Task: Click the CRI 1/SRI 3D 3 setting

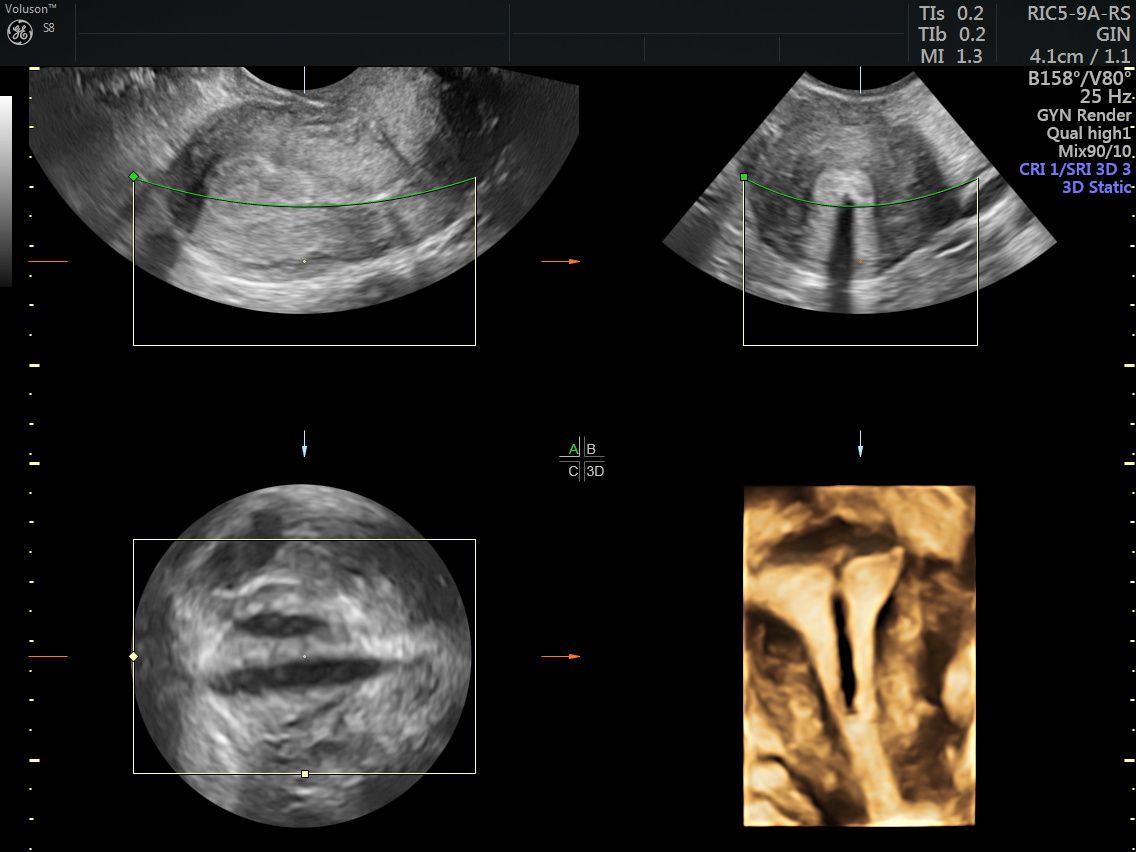Action: click(x=1075, y=169)
